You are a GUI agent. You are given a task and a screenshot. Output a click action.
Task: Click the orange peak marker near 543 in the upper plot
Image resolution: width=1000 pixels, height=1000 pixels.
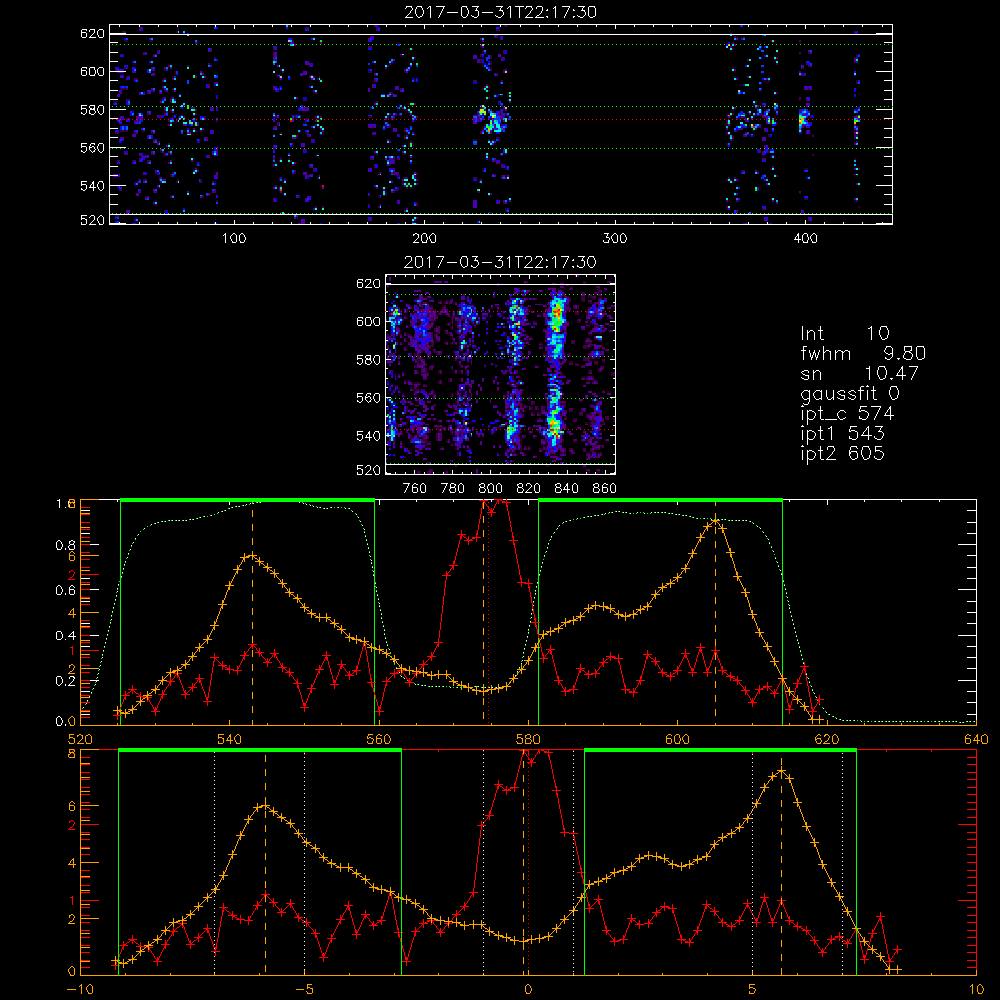(x=253, y=556)
